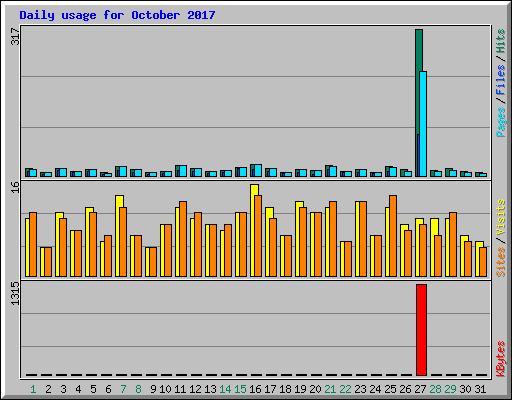Click the orange Visits bar for day 9

point(153,262)
